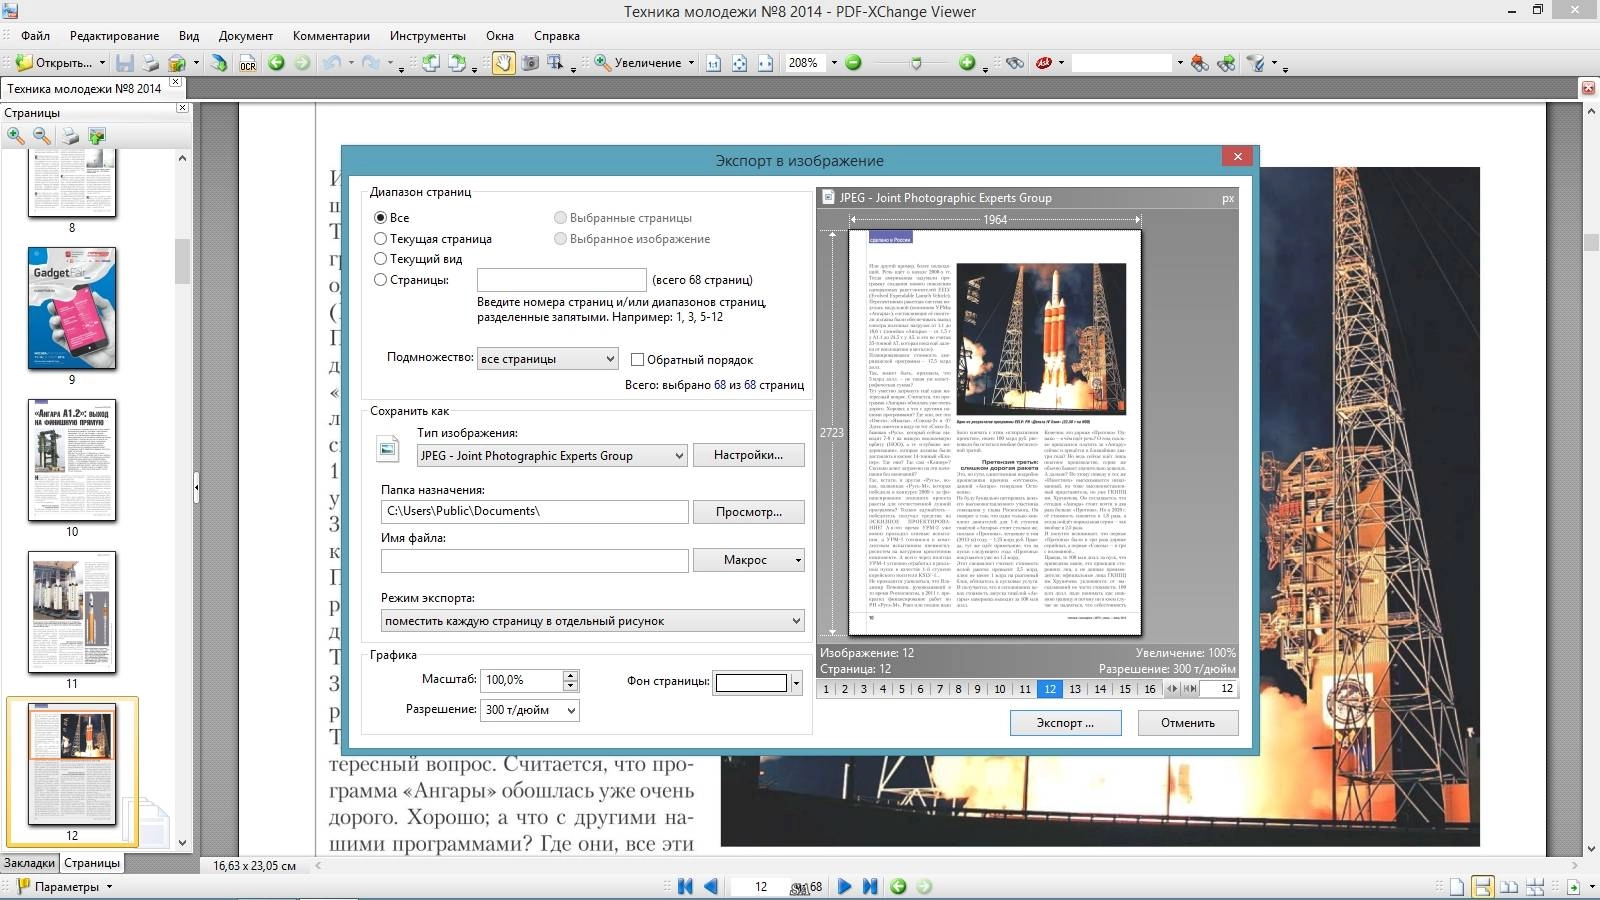Screen dimensions: 1600x900
Task: Shrink thumbnails in Страницы panel
Action: coord(42,135)
